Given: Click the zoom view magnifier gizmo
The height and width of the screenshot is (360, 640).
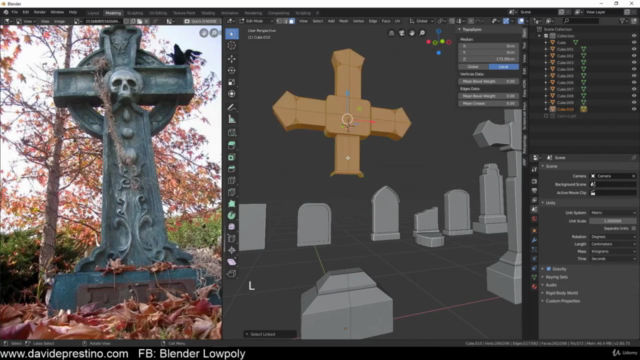Looking at the screenshot, I should pyautogui.click(x=422, y=33).
